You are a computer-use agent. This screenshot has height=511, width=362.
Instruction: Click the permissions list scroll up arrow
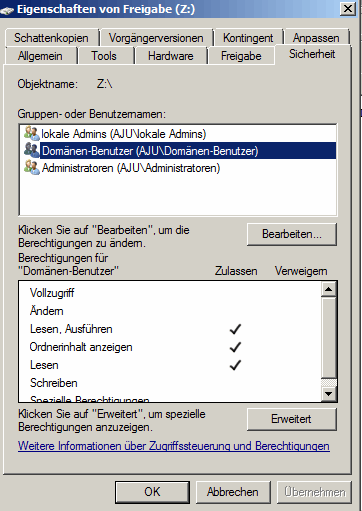click(x=329, y=289)
